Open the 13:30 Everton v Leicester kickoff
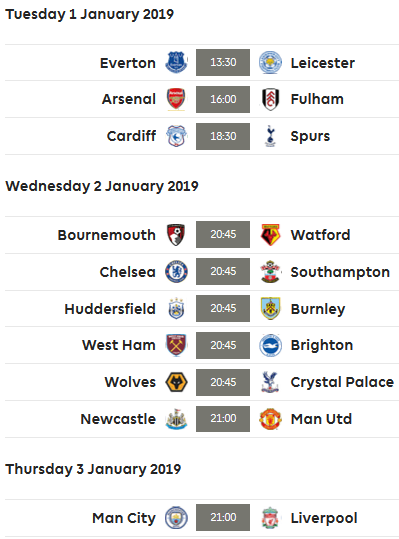 tap(223, 63)
